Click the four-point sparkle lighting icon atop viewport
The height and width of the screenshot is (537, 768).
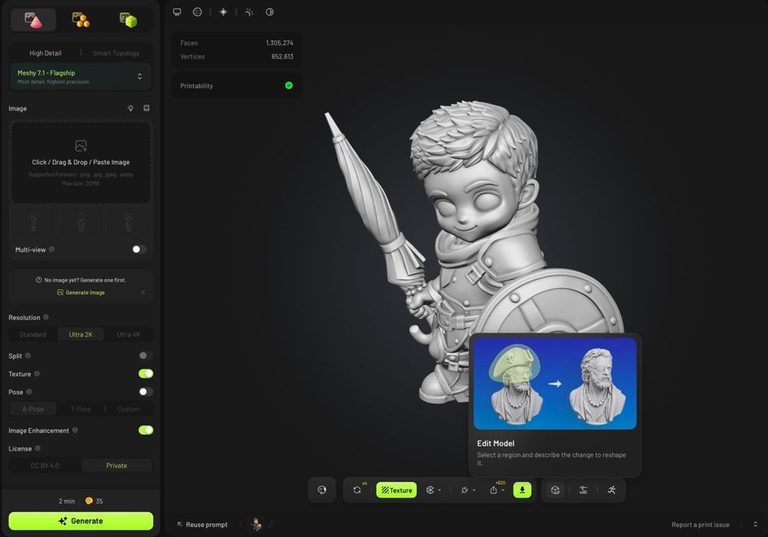(x=223, y=12)
